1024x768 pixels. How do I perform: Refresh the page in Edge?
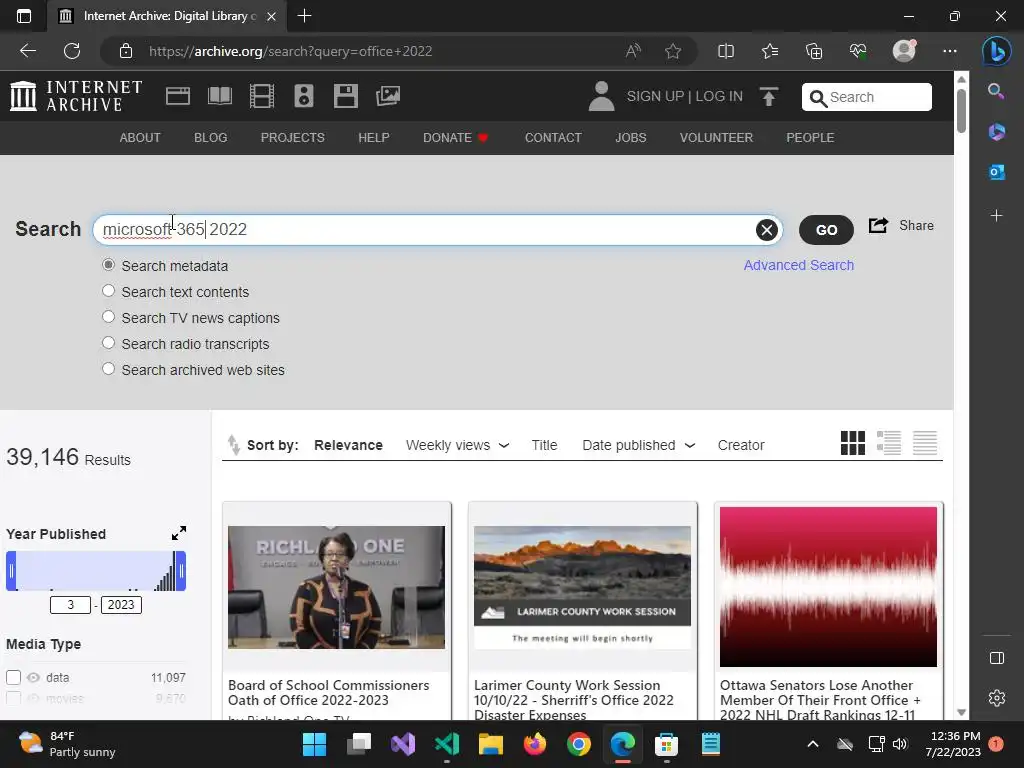pyautogui.click(x=72, y=51)
